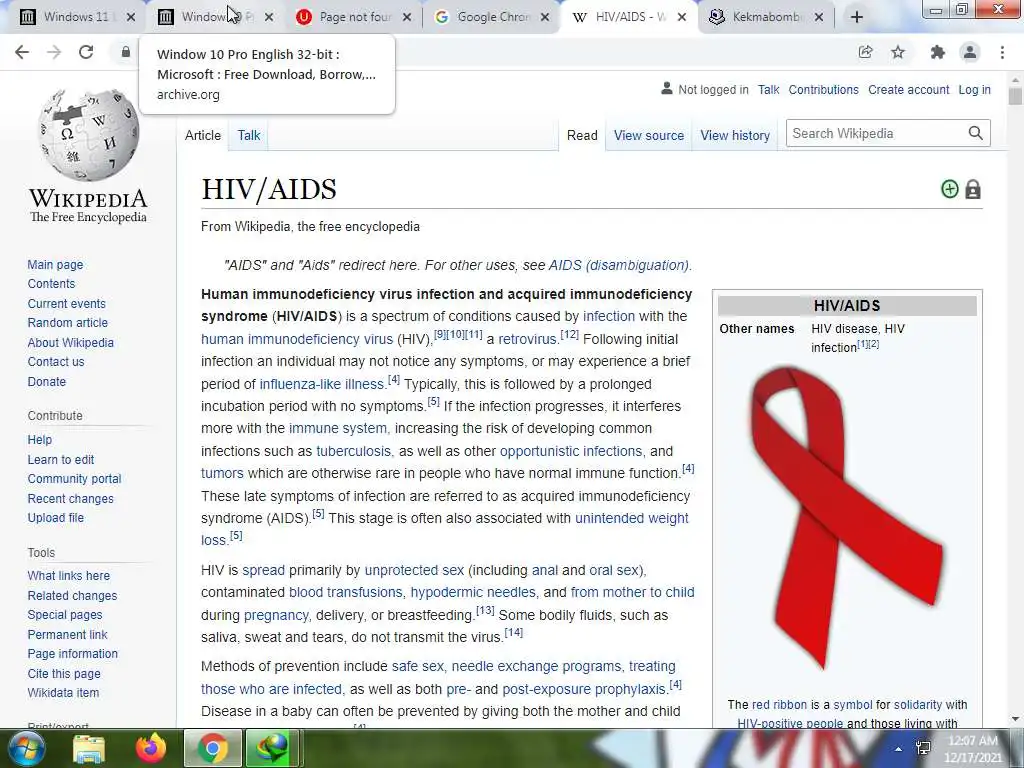
Task: Launch Firefox from the taskbar
Action: tap(151, 748)
